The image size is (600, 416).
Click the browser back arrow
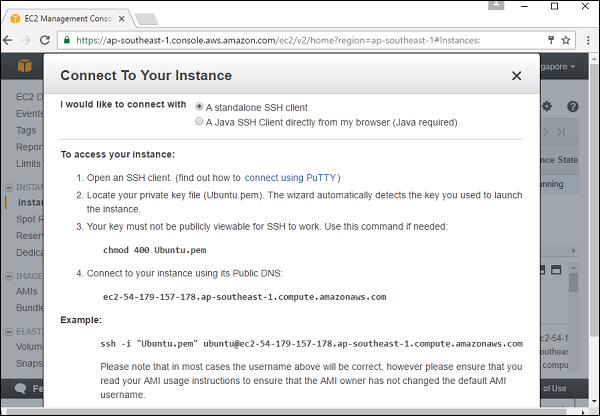pos(9,40)
